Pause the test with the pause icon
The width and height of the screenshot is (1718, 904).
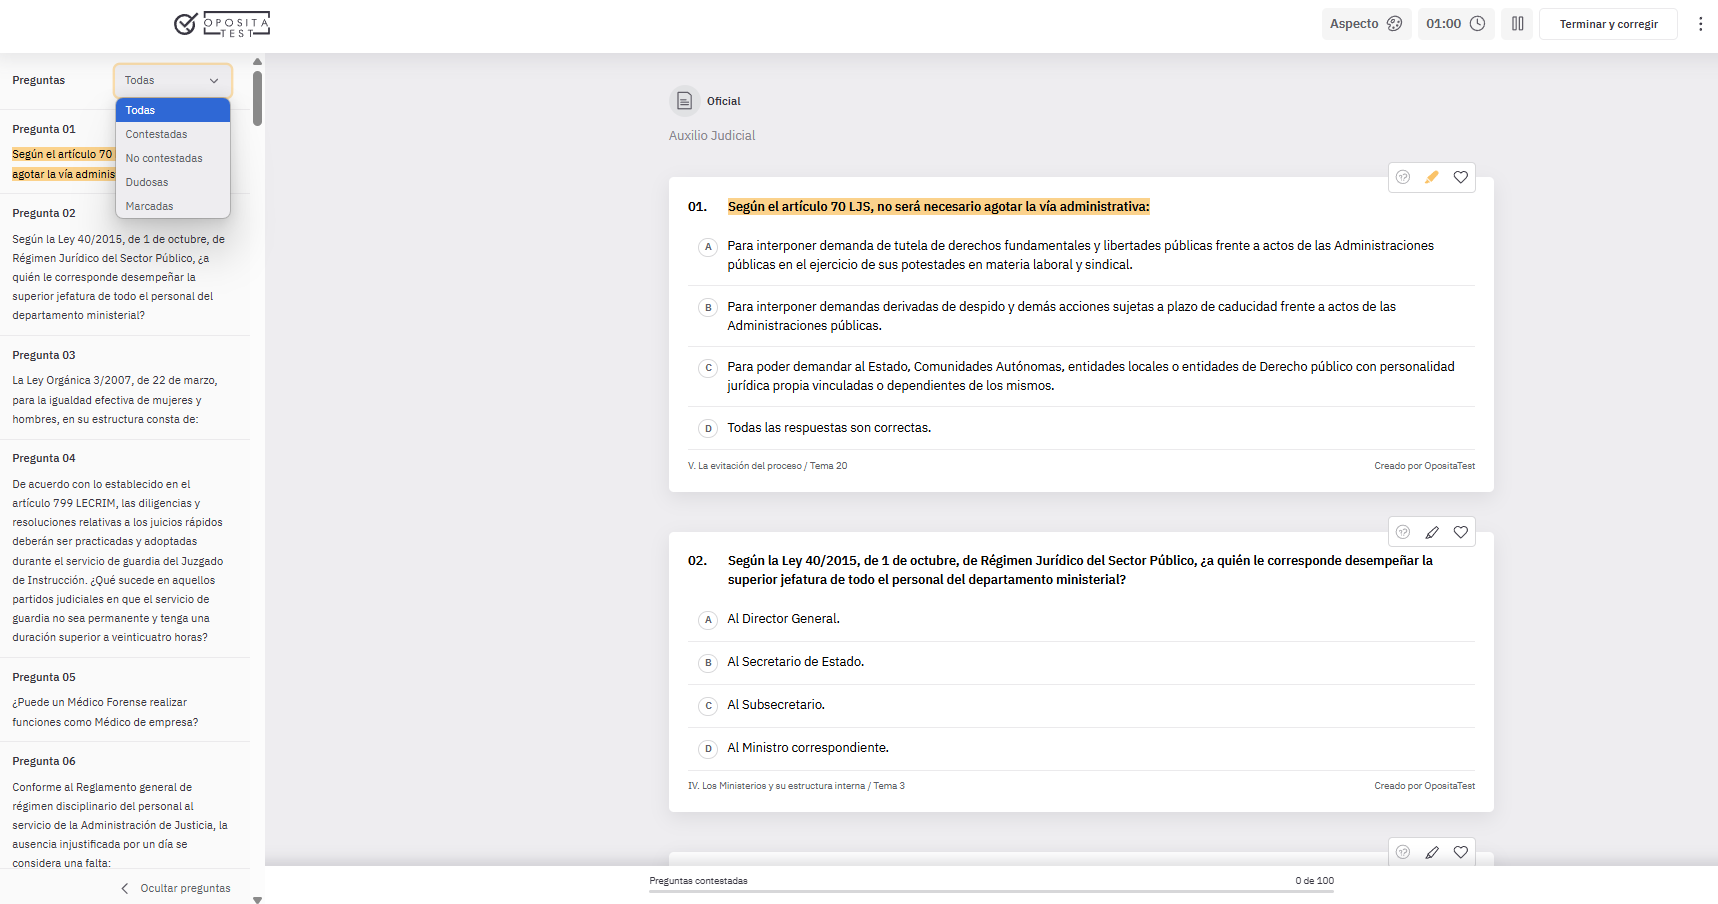point(1517,24)
